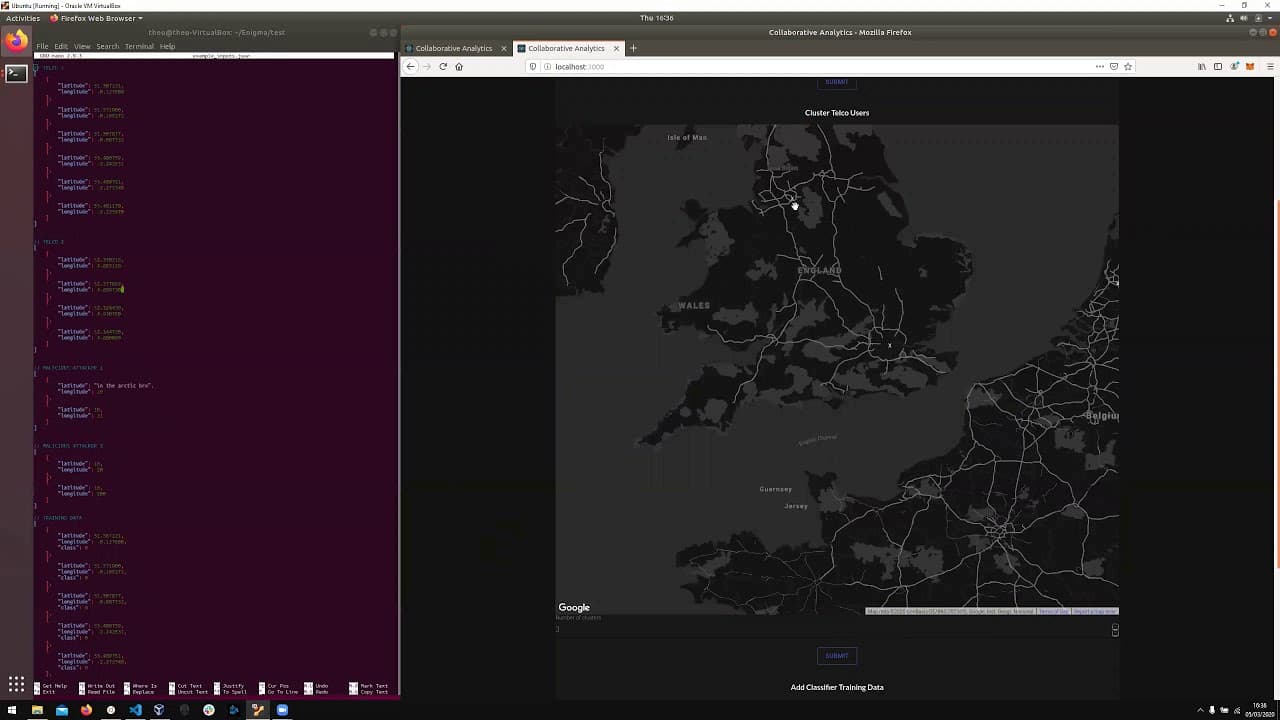Open File Explorer on the Windows taskbar
This screenshot has height=720, width=1280.
tap(37, 710)
